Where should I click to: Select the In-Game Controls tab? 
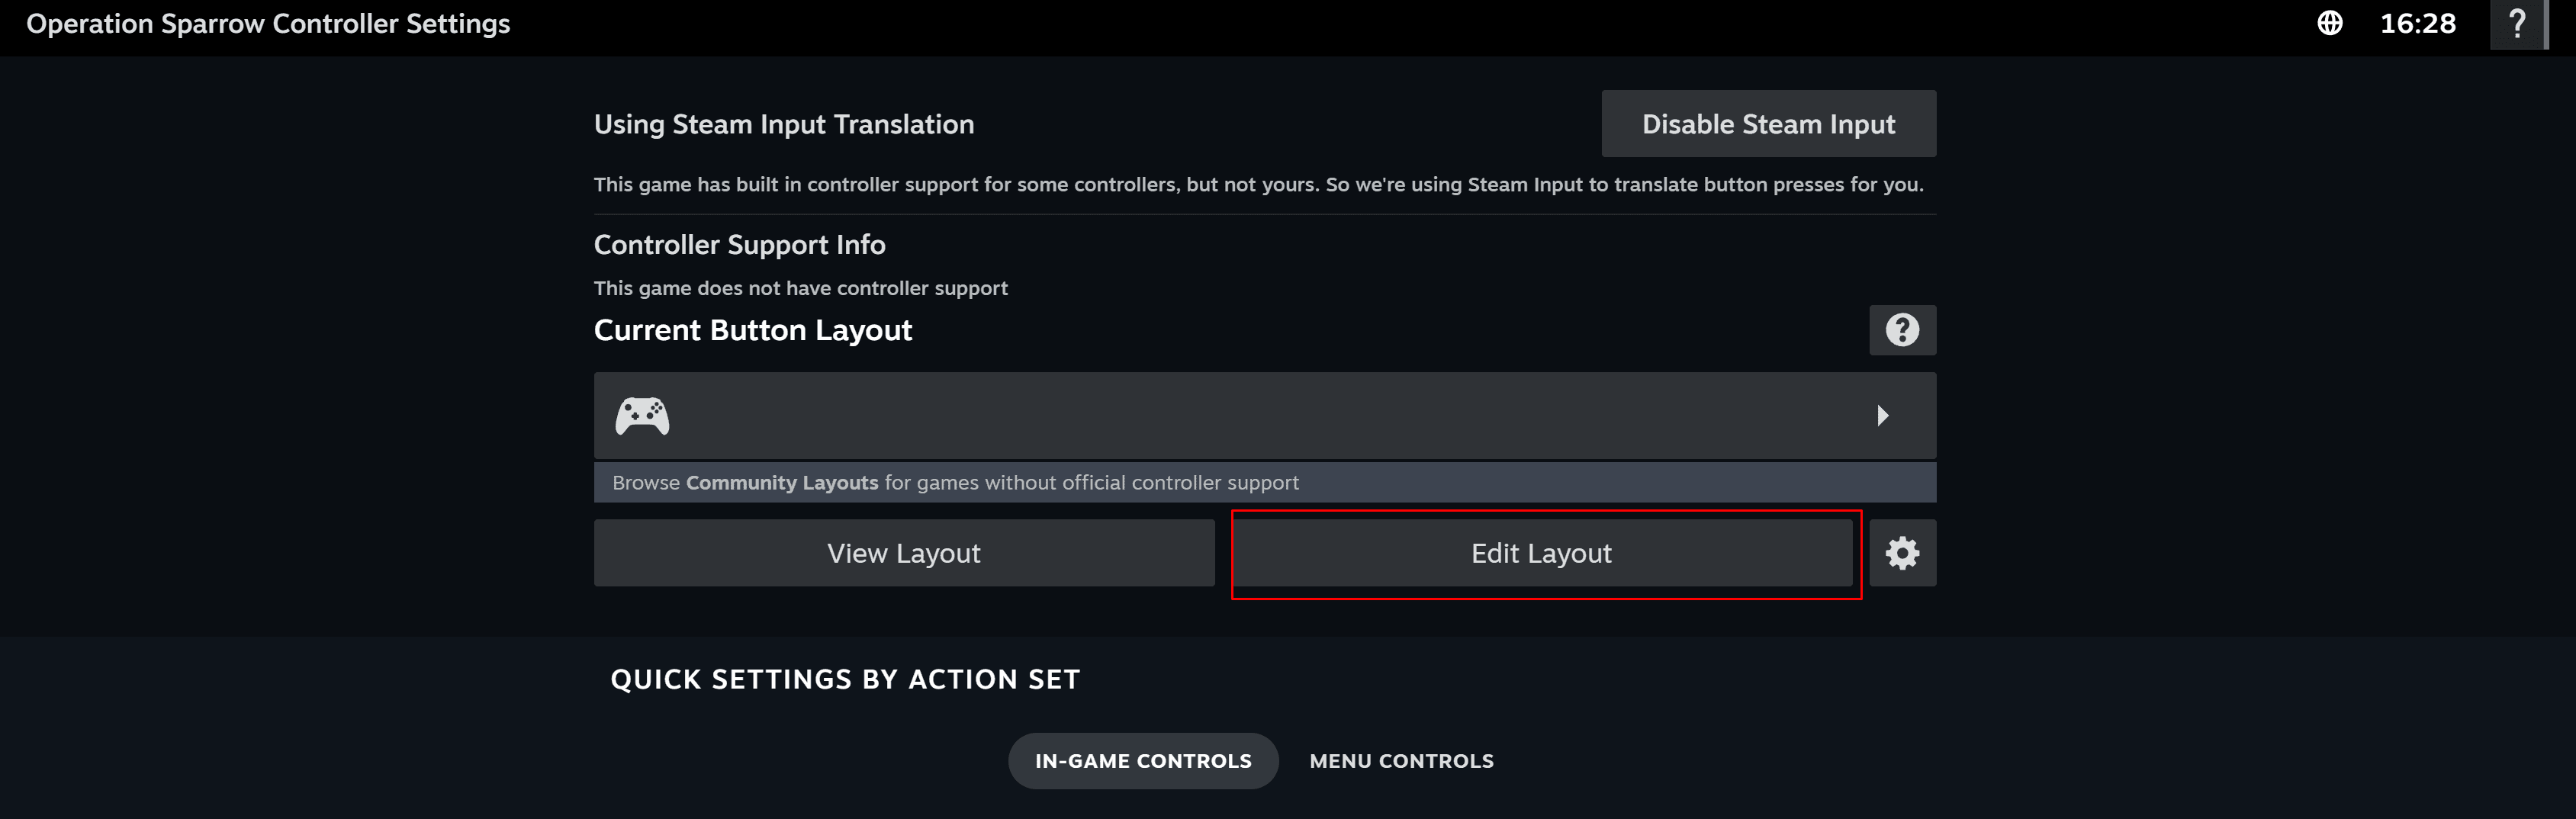pos(1143,761)
